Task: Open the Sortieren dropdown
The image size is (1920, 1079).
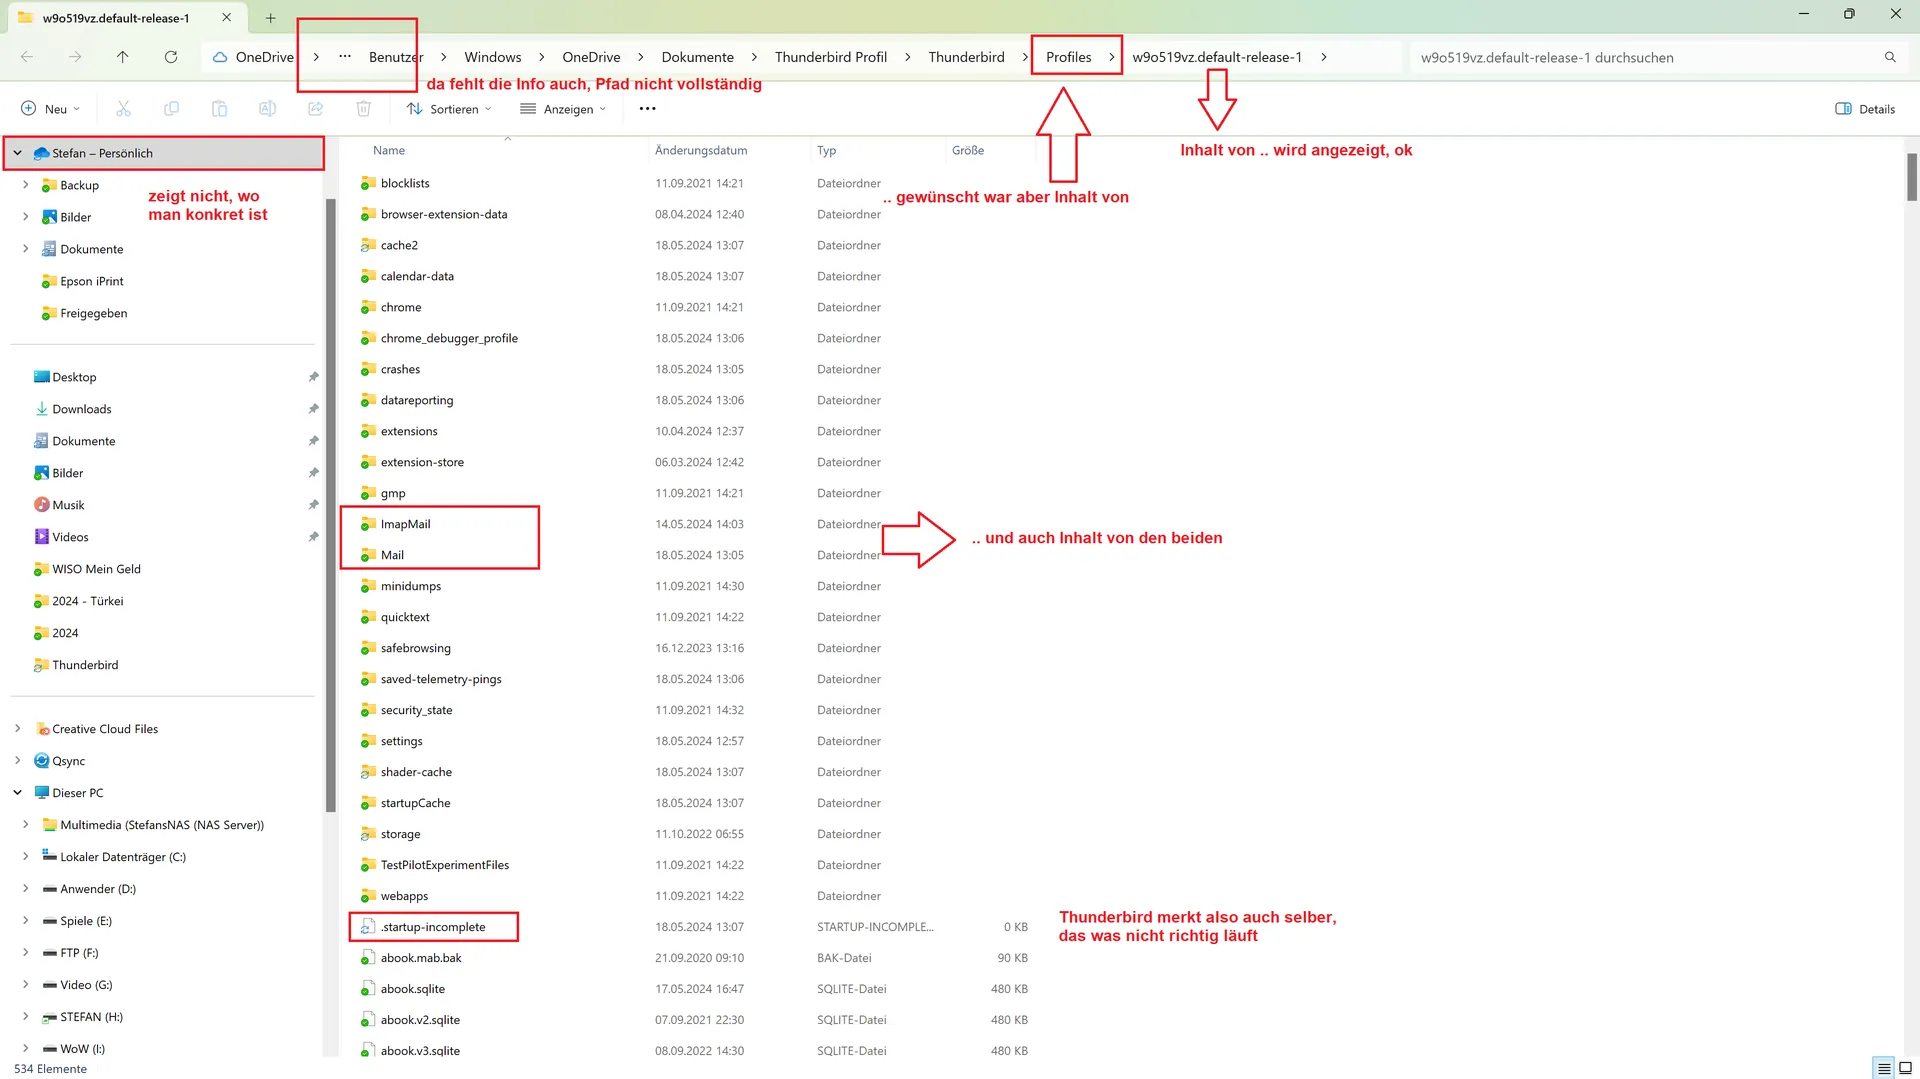Action: point(449,109)
